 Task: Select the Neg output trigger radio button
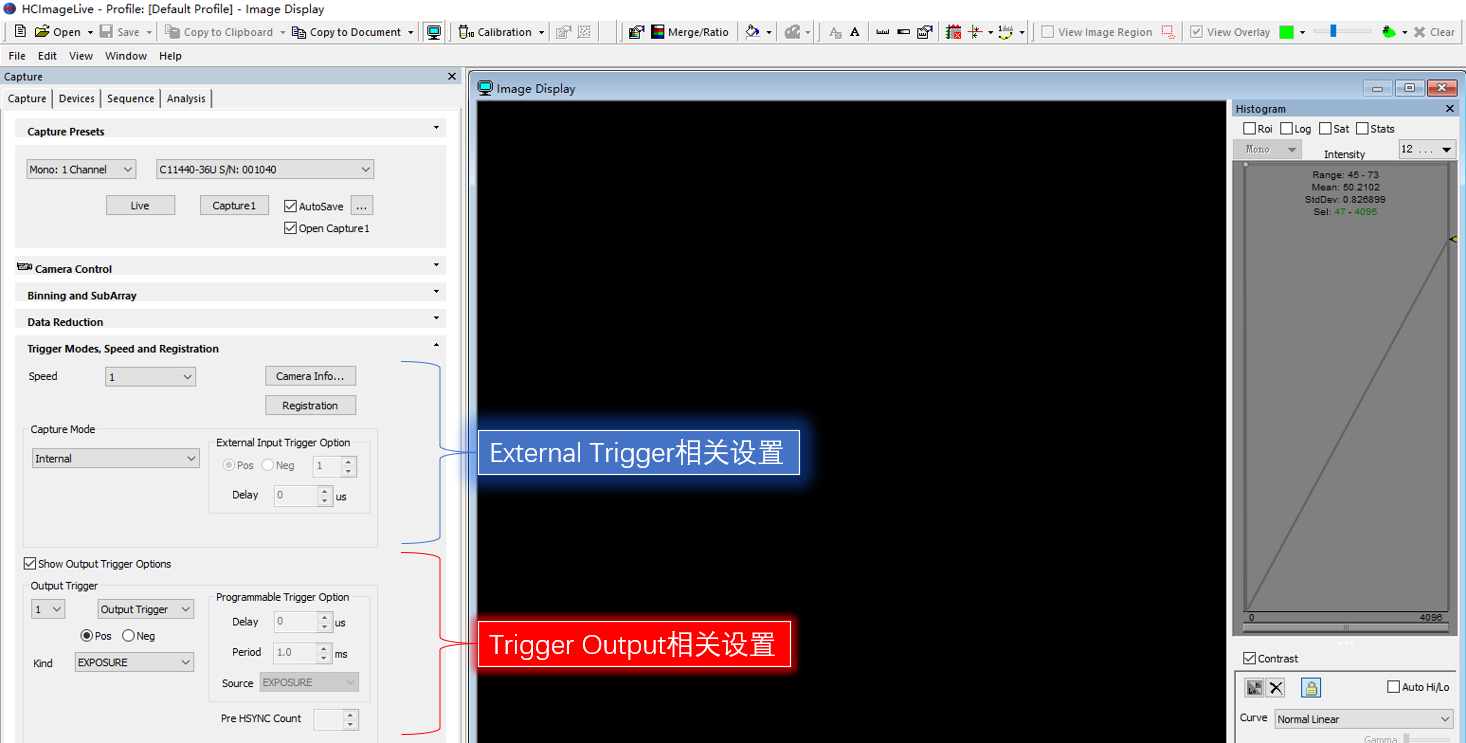pyautogui.click(x=128, y=636)
